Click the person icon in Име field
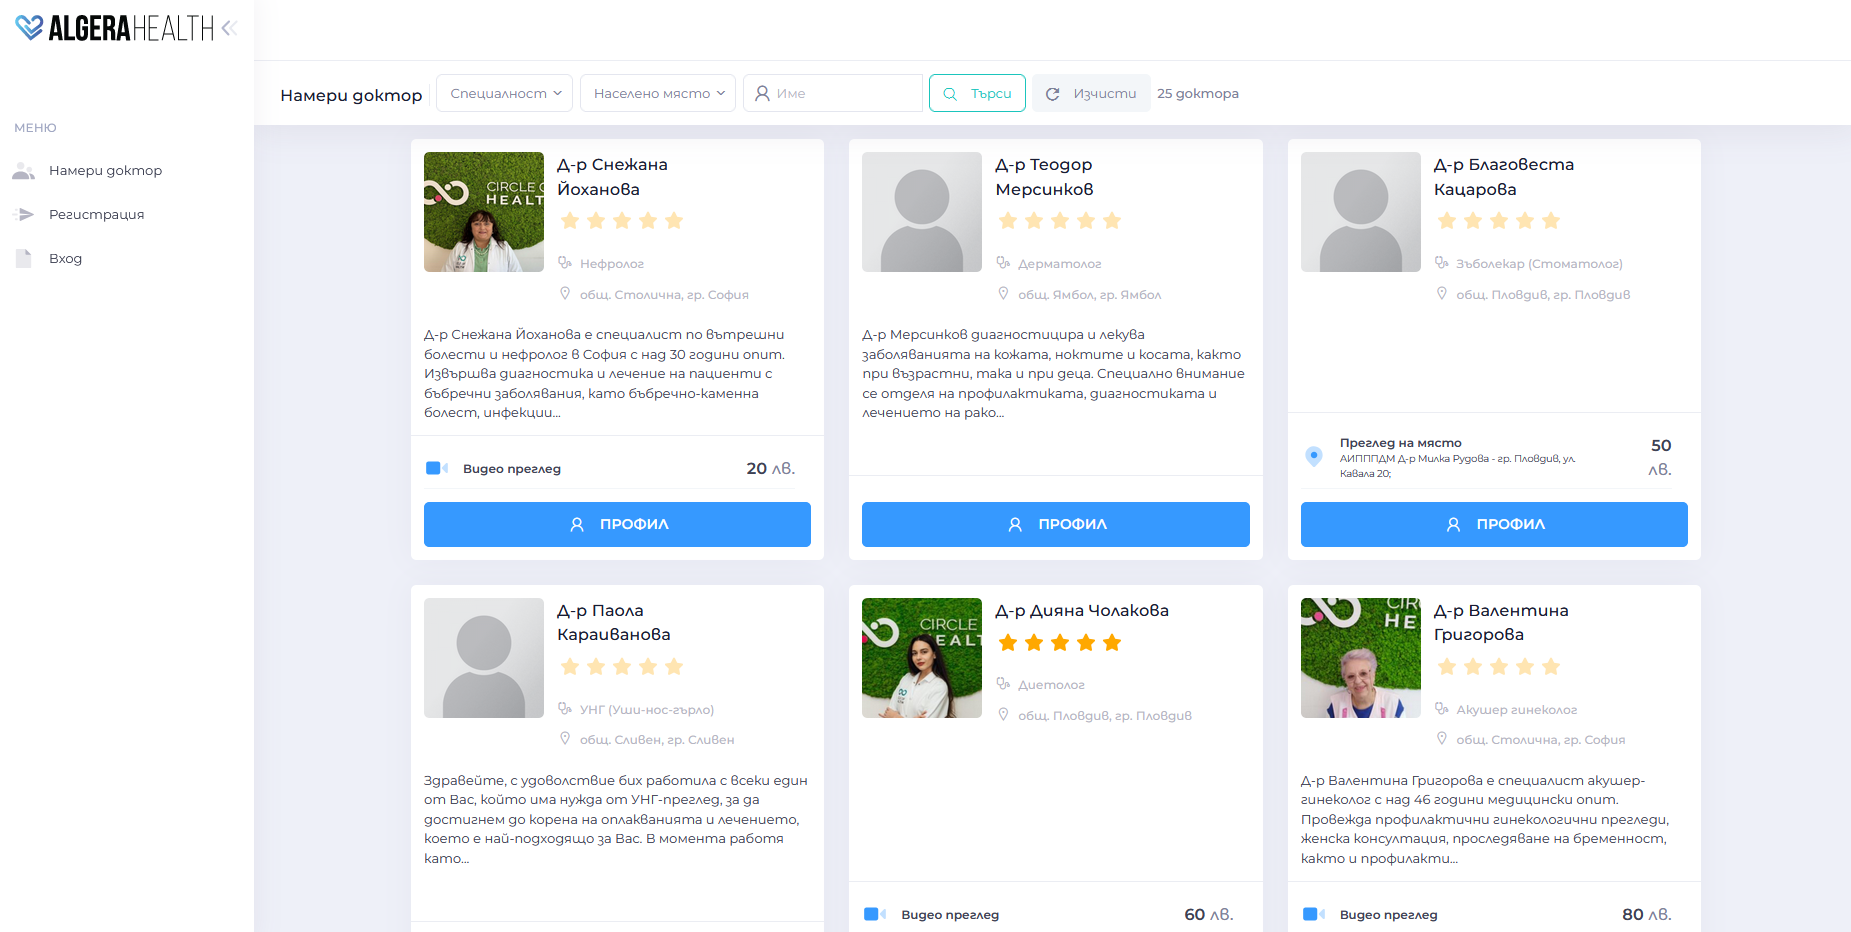 762,93
